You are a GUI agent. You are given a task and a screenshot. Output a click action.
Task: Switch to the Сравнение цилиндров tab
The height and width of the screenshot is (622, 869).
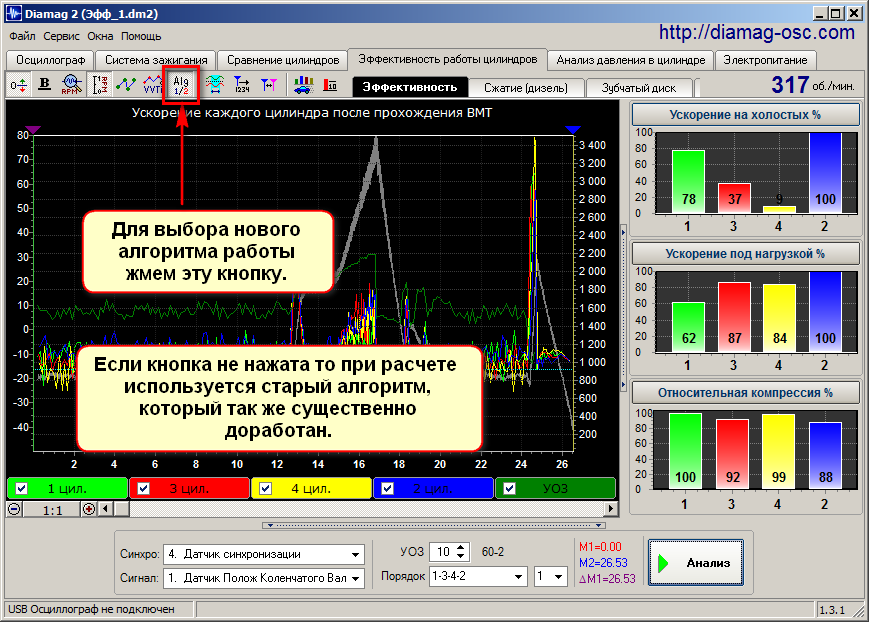point(283,60)
